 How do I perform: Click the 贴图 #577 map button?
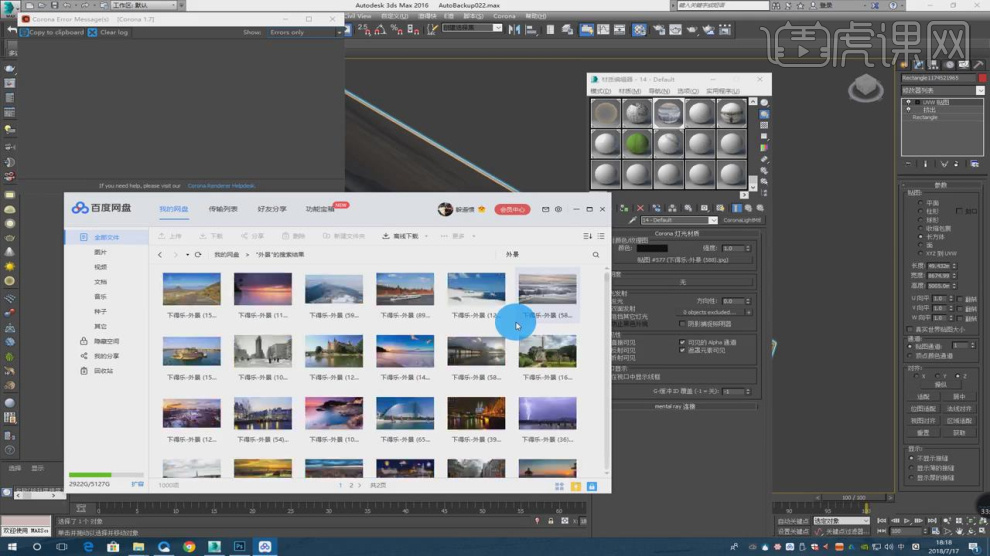pos(683,260)
